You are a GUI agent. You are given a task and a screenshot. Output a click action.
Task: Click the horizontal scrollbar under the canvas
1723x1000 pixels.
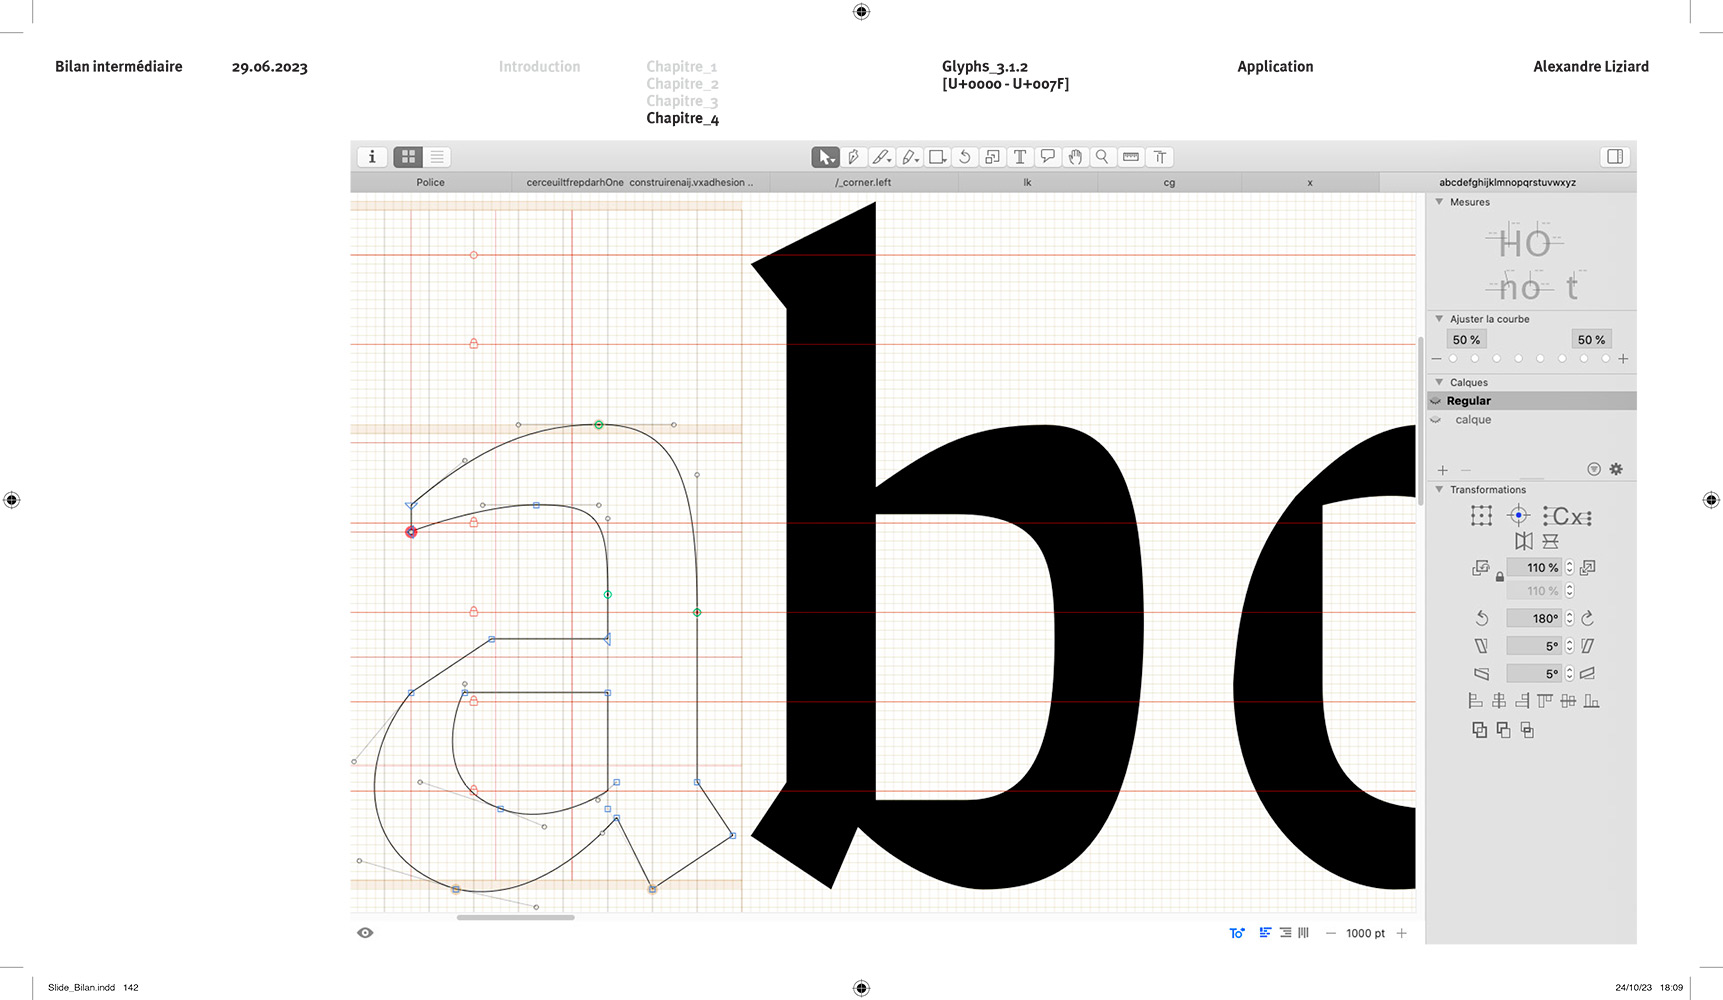(515, 917)
